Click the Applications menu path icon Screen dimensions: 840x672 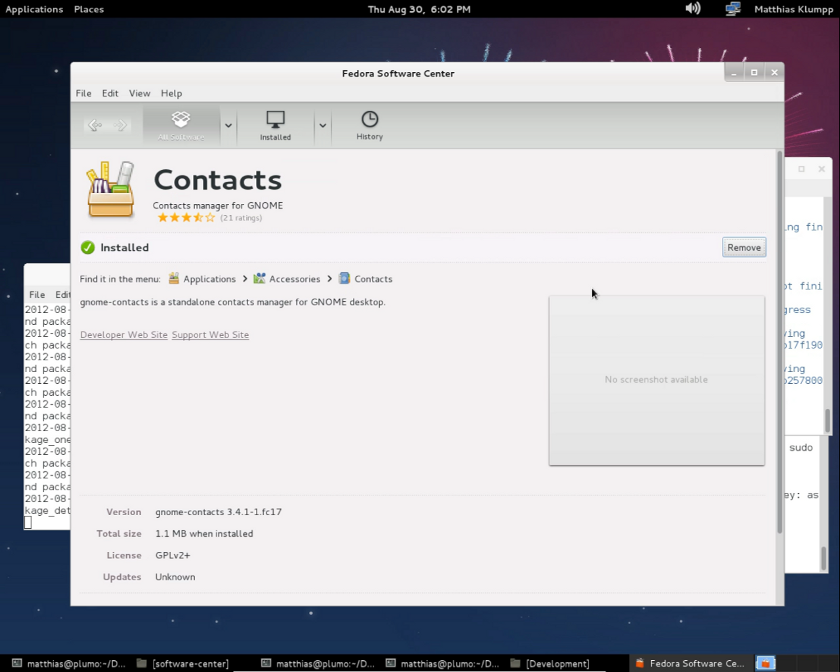coord(174,279)
